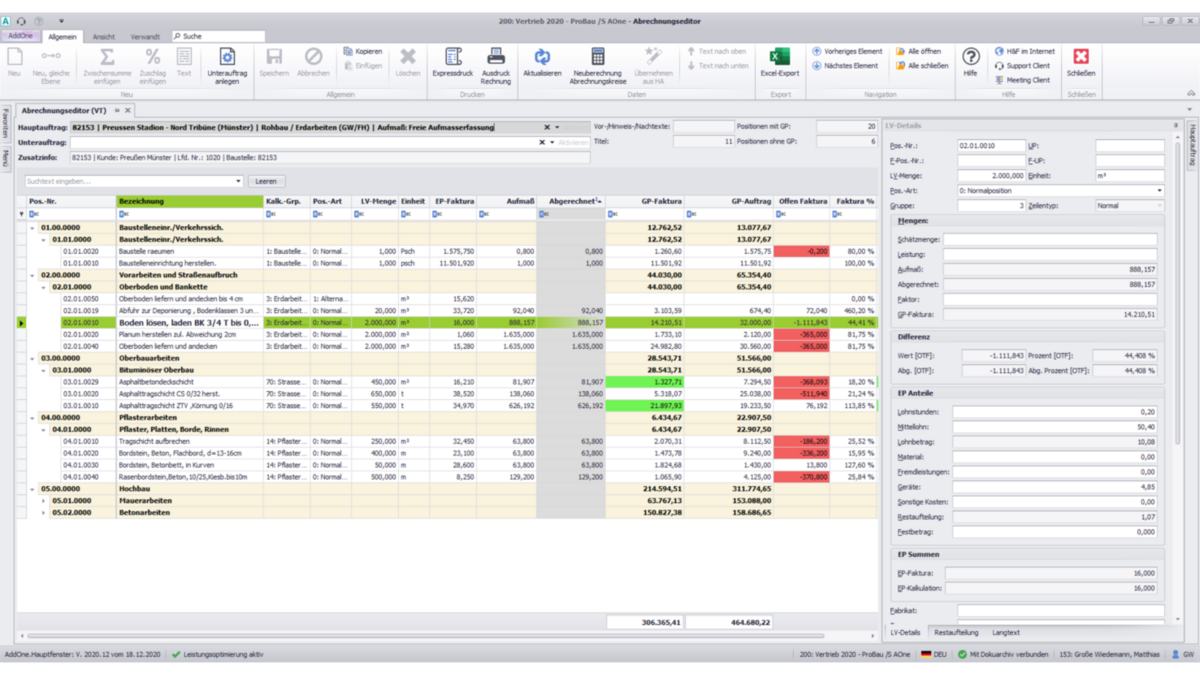The height and width of the screenshot is (675, 1200).
Task: Open the Restaufteilung tab at bottom
Action: [x=956, y=632]
